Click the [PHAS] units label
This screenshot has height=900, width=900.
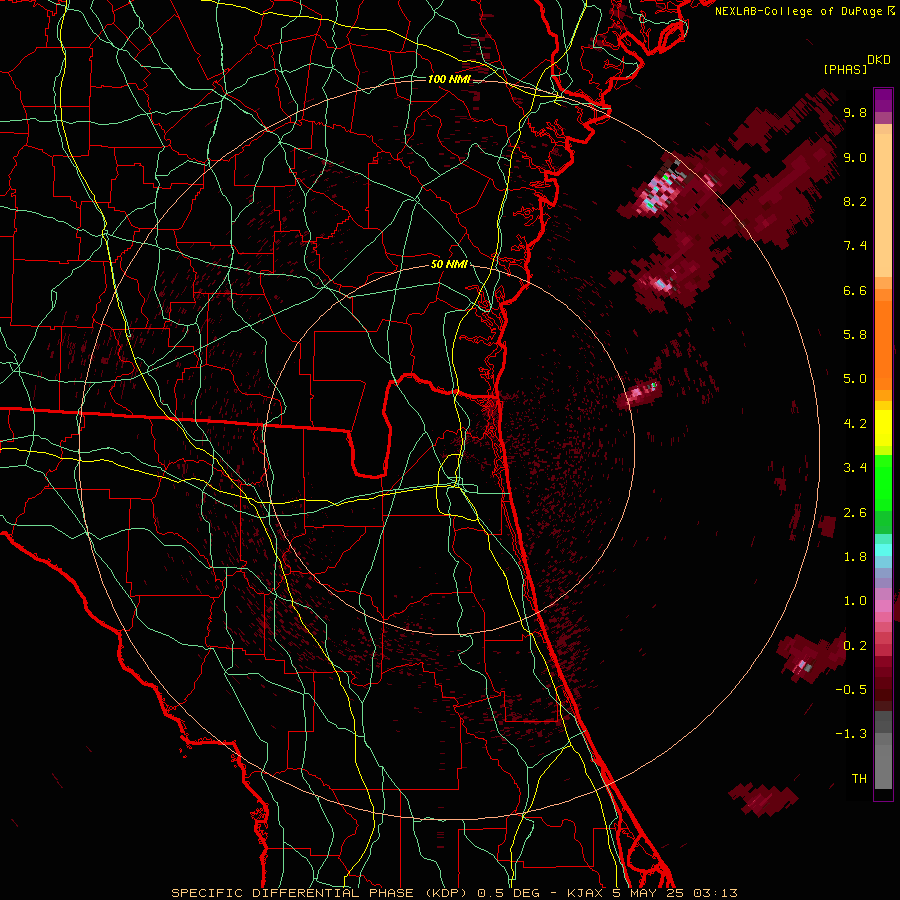[845, 69]
